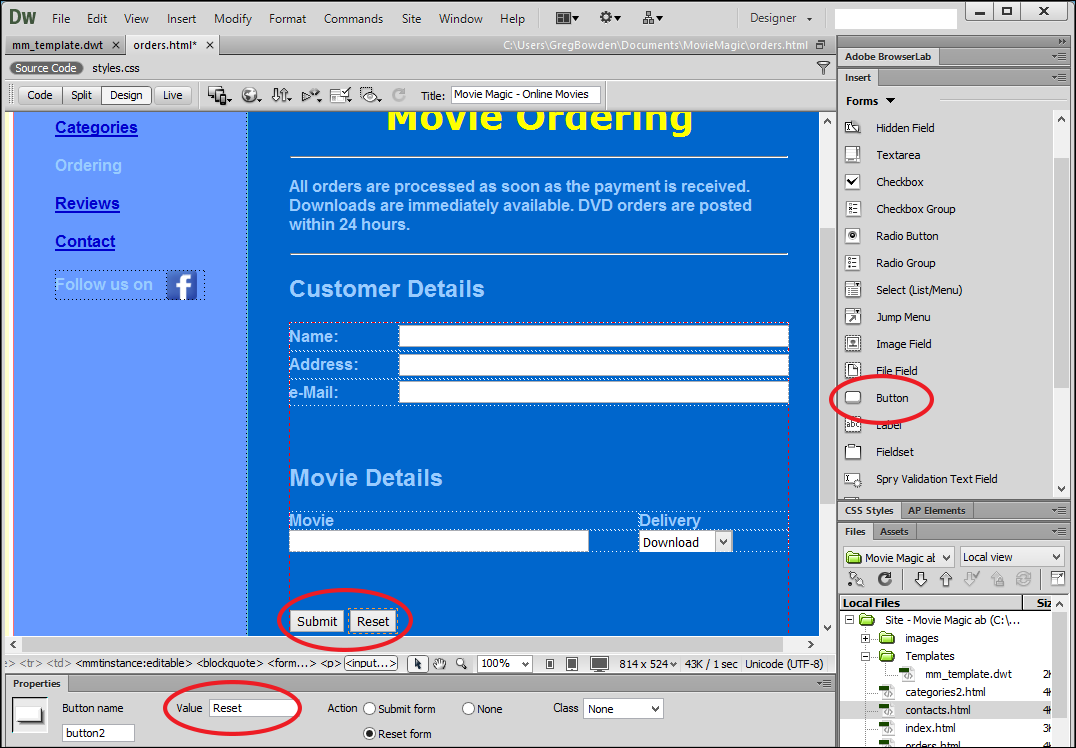1076x748 pixels.
Task: Switch to the mm_template.dwt document tab
Action: point(58,45)
